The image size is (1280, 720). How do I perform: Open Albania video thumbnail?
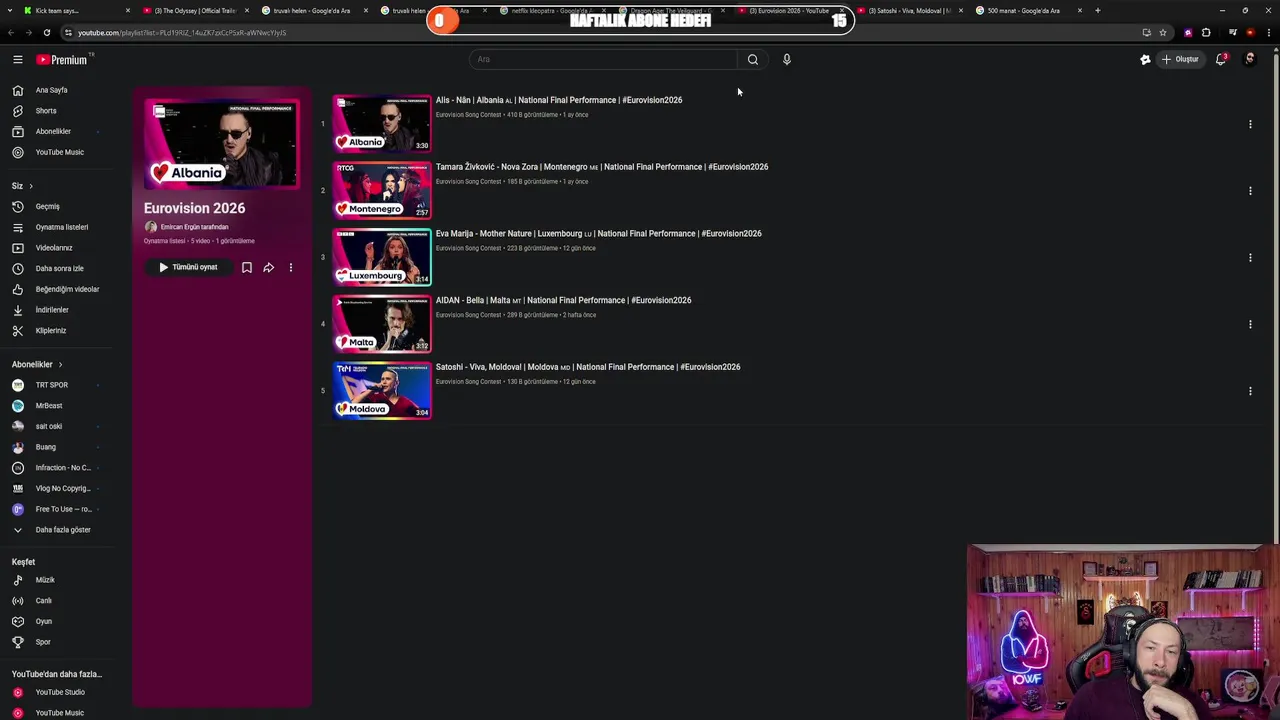click(x=382, y=123)
